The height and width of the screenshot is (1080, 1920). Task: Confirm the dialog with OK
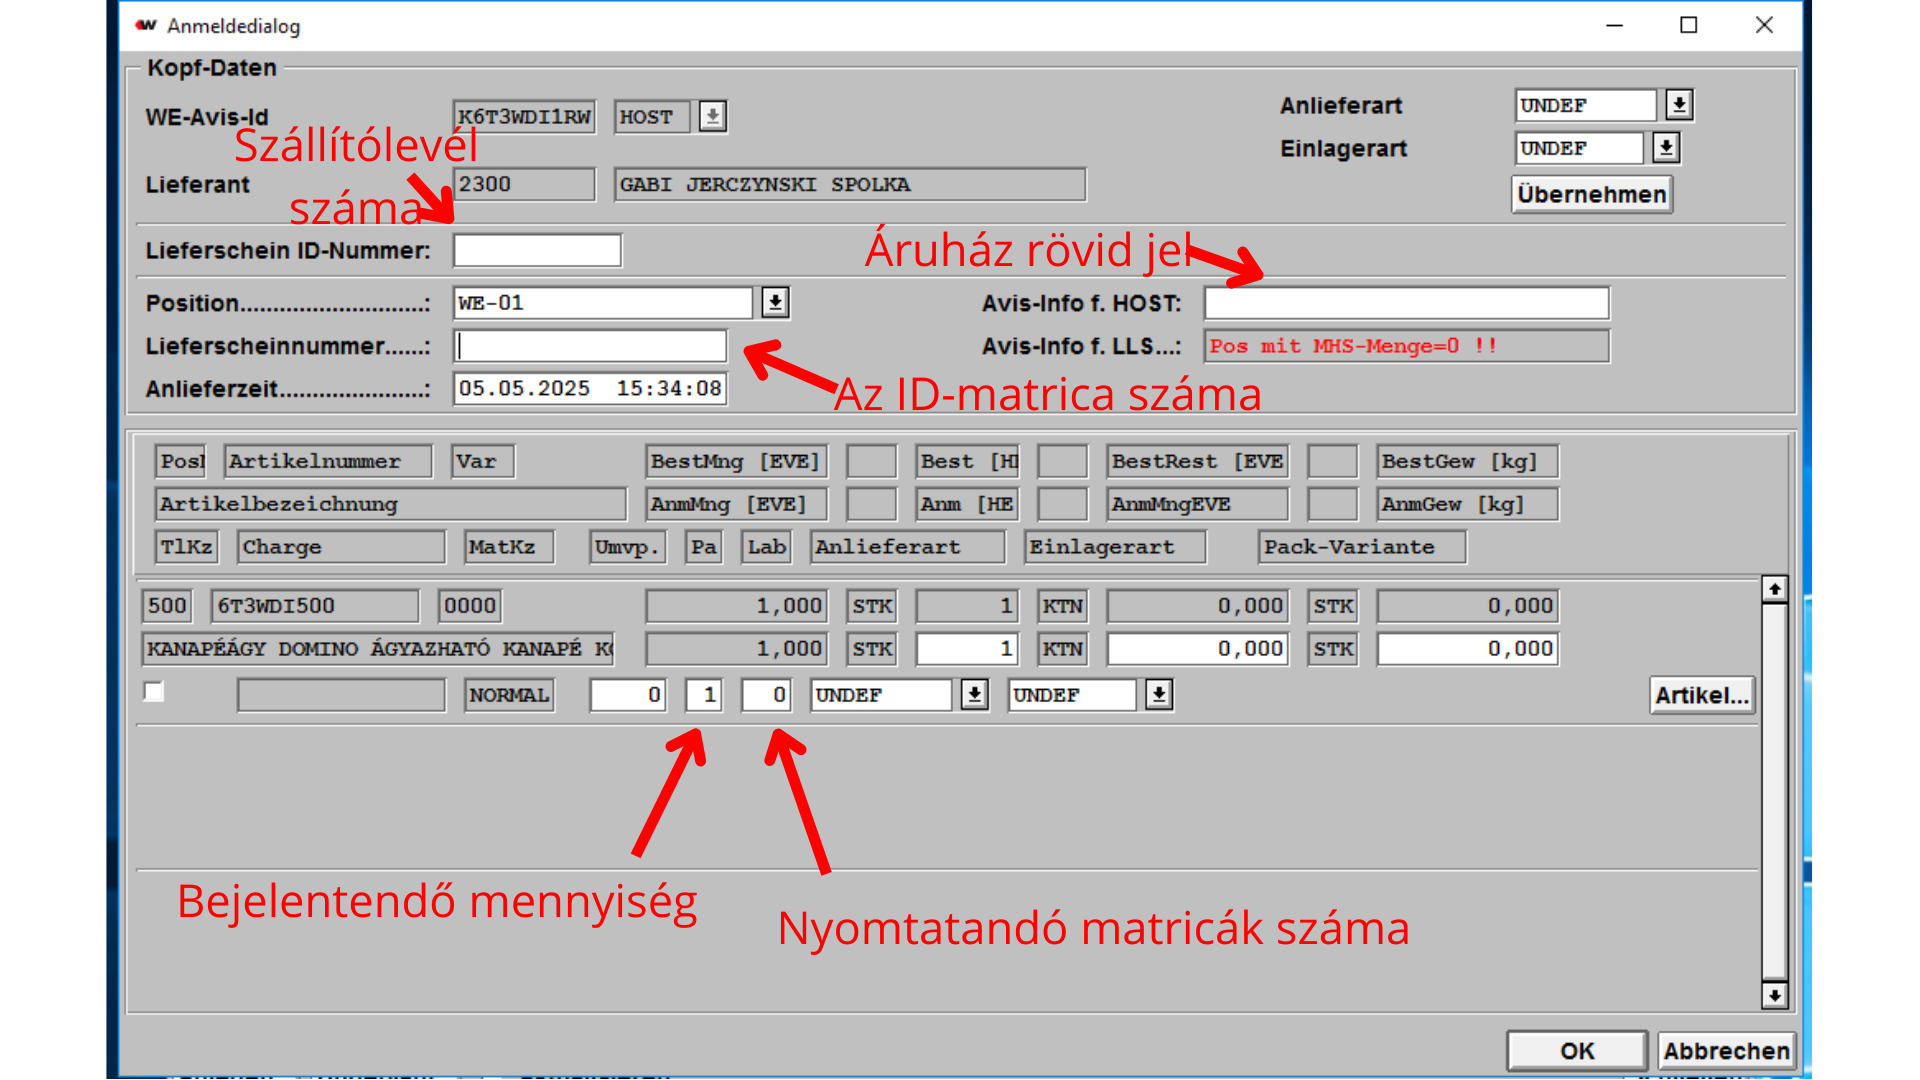pyautogui.click(x=1576, y=1051)
